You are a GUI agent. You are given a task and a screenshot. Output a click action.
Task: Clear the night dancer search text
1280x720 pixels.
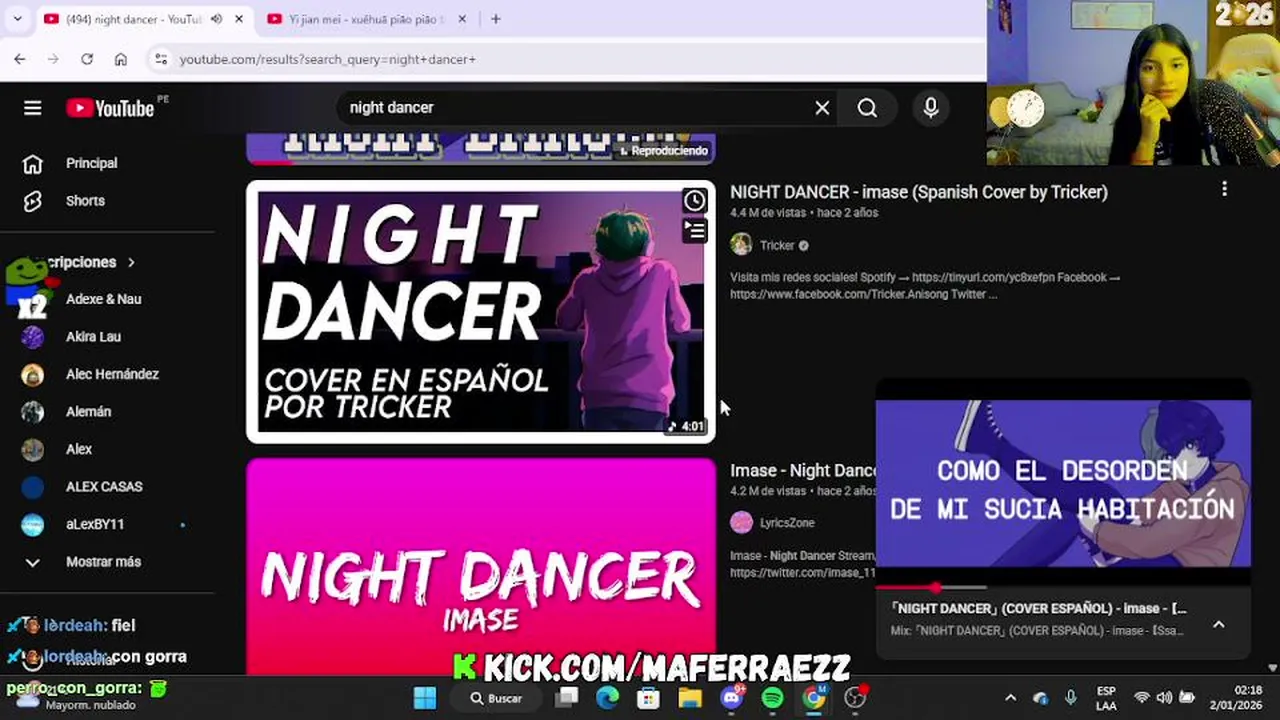click(x=822, y=108)
